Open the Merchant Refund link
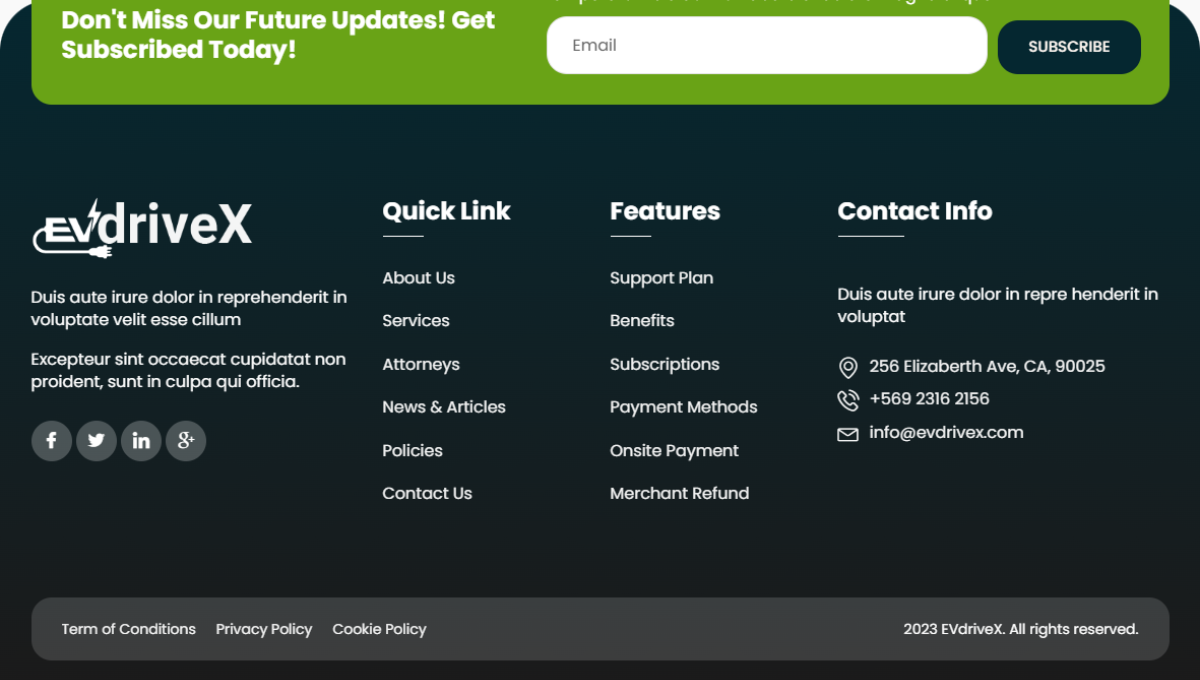Viewport: 1200px width, 680px height. (x=679, y=493)
